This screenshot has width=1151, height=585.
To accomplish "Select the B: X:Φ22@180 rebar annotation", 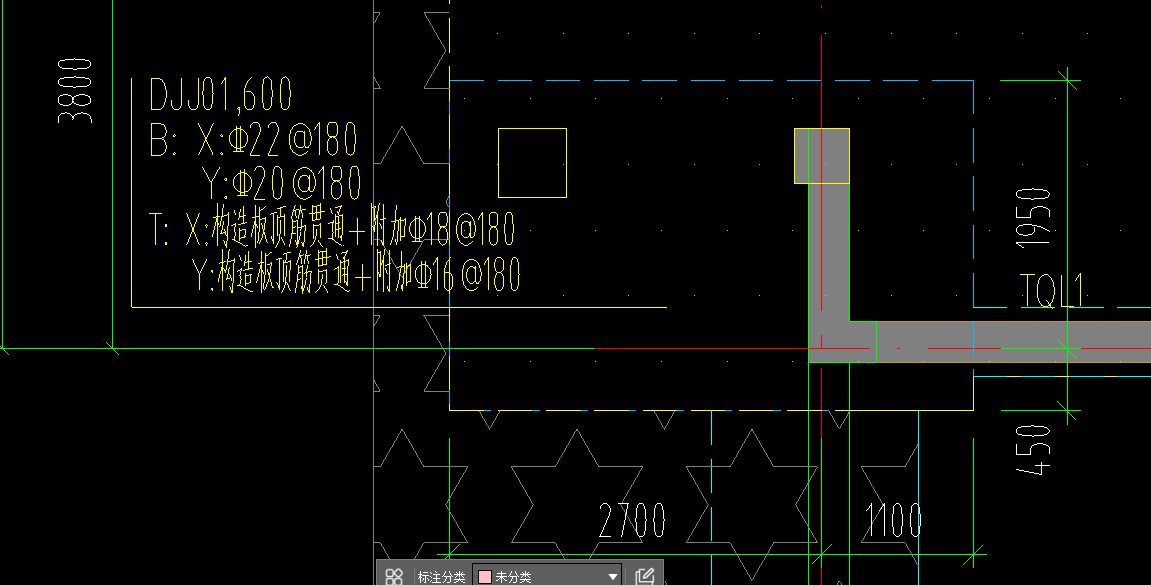I will [253, 139].
